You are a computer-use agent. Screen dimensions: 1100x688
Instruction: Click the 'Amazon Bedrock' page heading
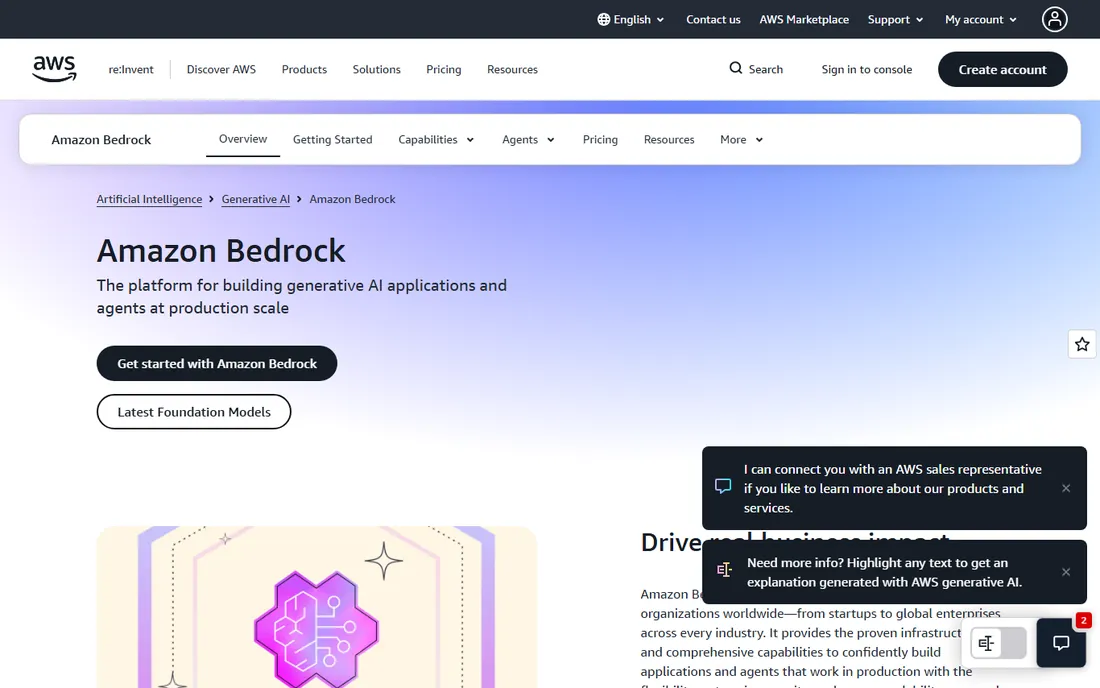click(x=221, y=250)
